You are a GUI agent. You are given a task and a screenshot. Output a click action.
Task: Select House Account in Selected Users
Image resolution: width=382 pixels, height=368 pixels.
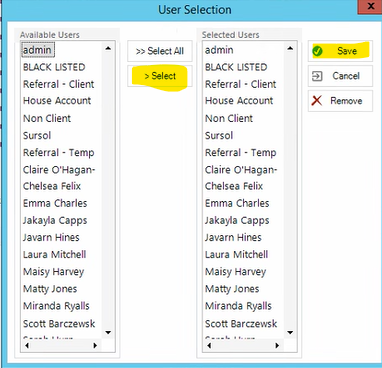(x=239, y=101)
